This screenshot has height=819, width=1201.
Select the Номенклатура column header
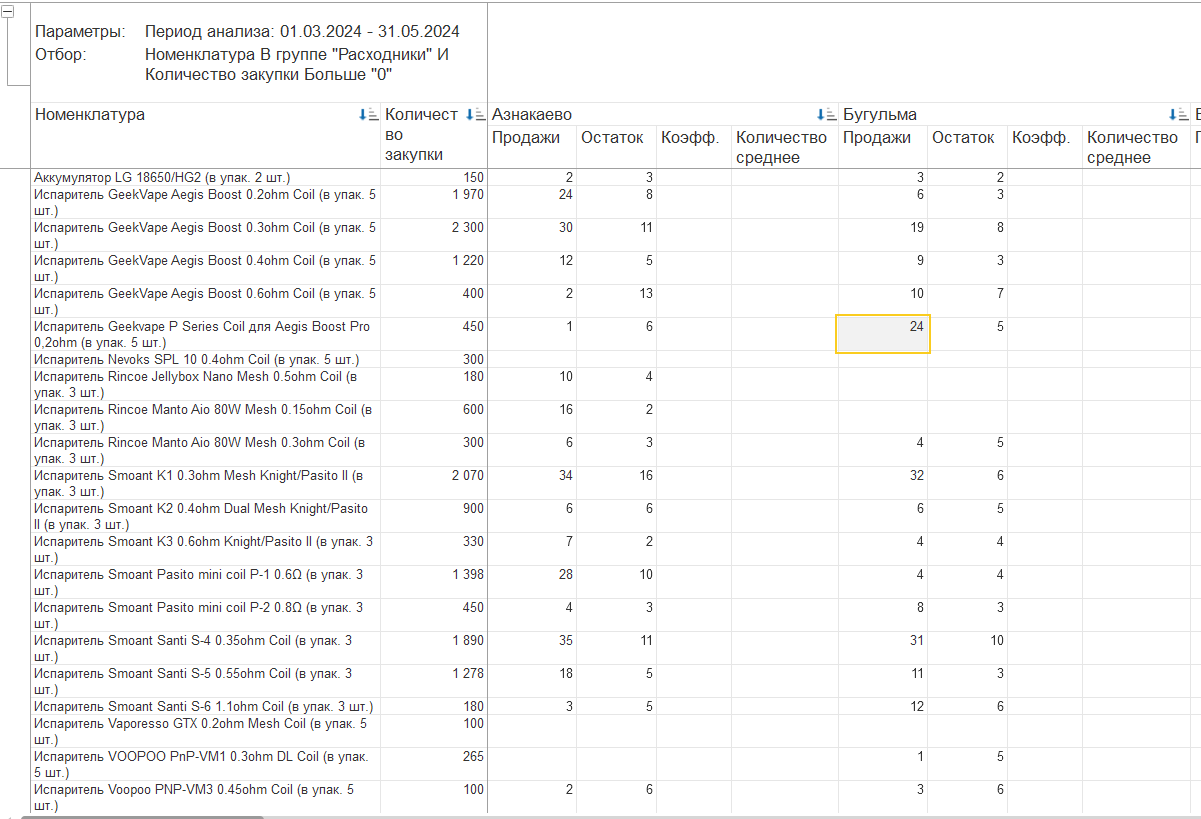click(x=90, y=114)
